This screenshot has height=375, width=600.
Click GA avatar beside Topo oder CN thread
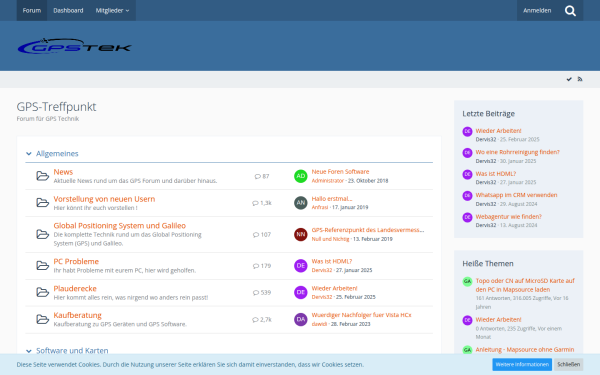[467, 282]
